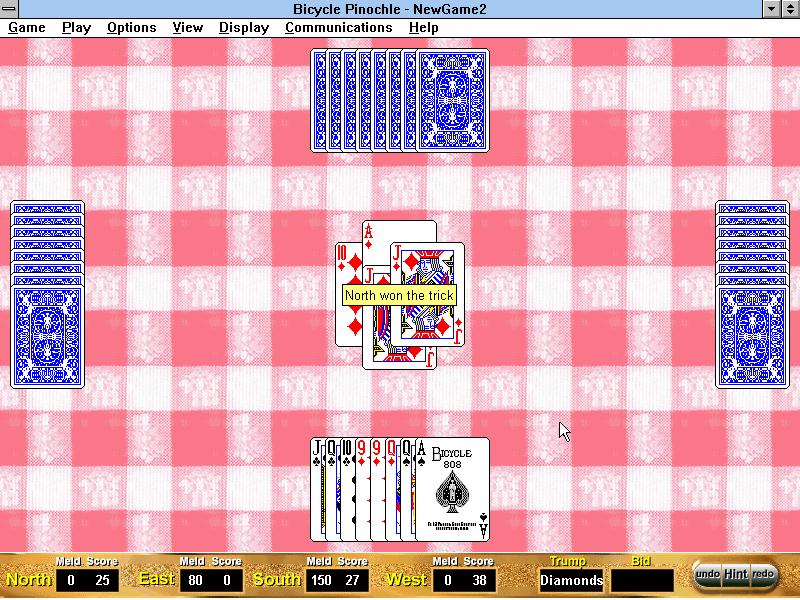This screenshot has width=800, height=600.
Task: Open the Game menu
Action: click(27, 28)
